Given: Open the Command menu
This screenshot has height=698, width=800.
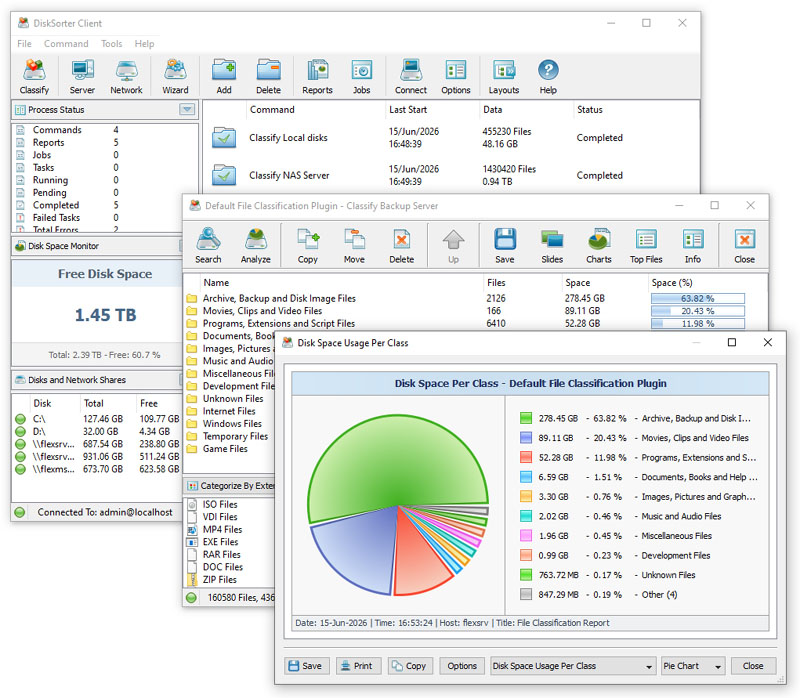Looking at the screenshot, I should point(66,44).
